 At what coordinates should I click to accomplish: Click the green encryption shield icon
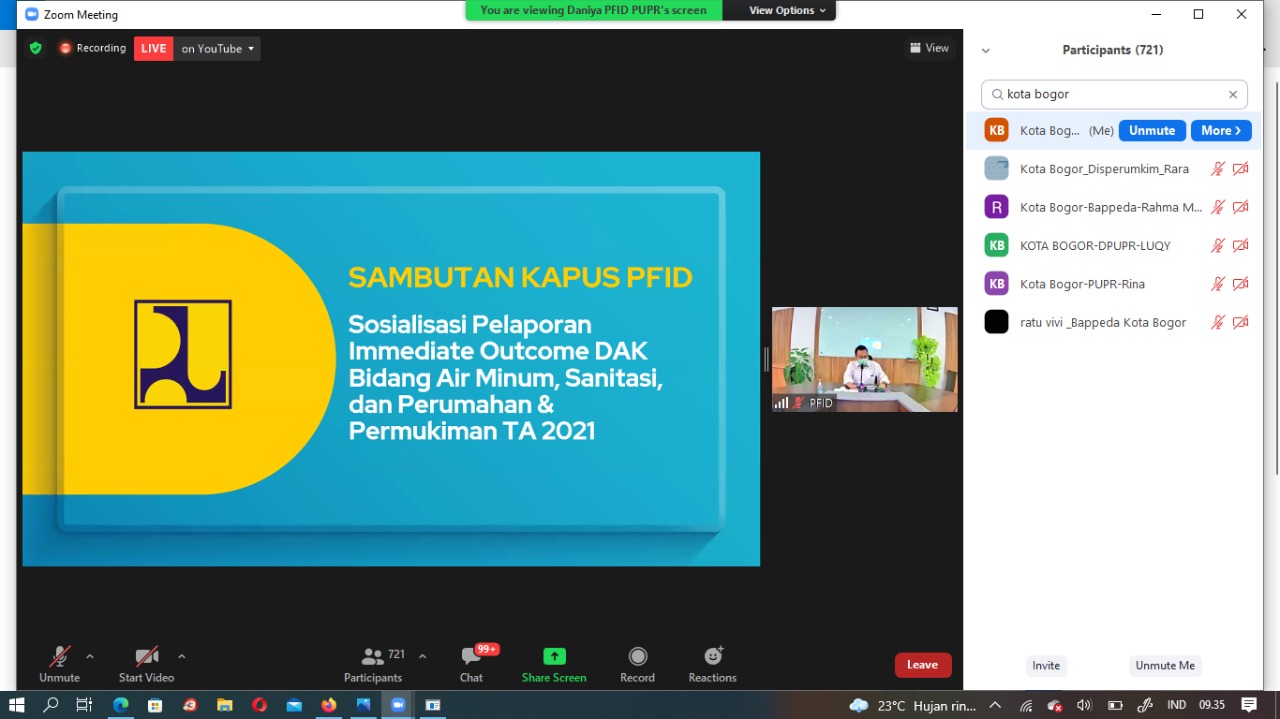pyautogui.click(x=36, y=48)
